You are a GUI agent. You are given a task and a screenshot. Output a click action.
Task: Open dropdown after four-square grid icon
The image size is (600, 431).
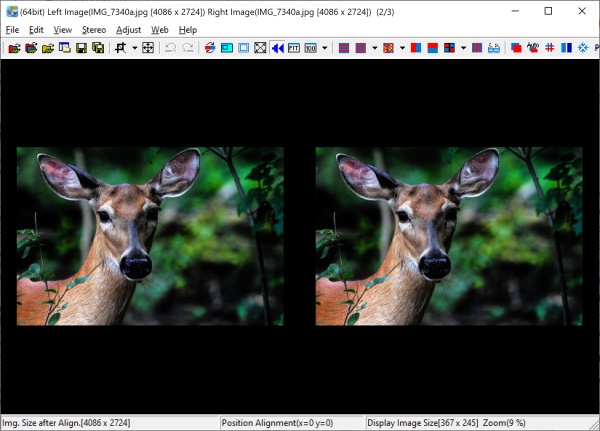tap(463, 48)
